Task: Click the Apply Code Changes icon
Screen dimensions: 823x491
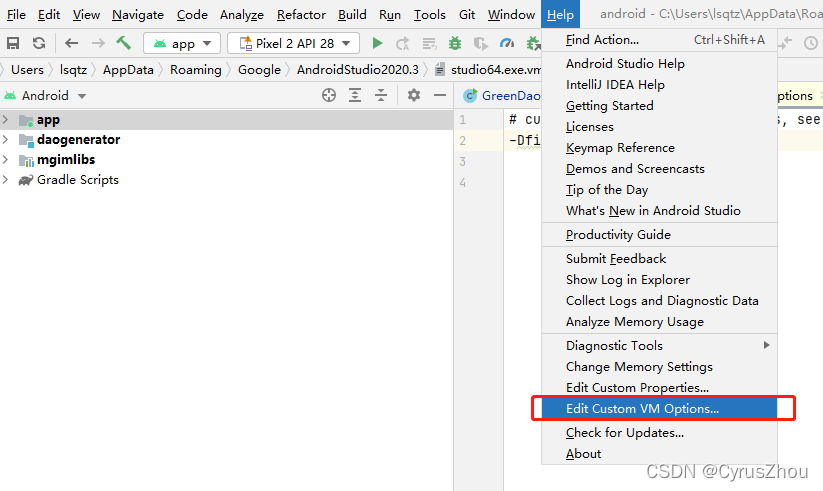Action: pyautogui.click(x=429, y=44)
